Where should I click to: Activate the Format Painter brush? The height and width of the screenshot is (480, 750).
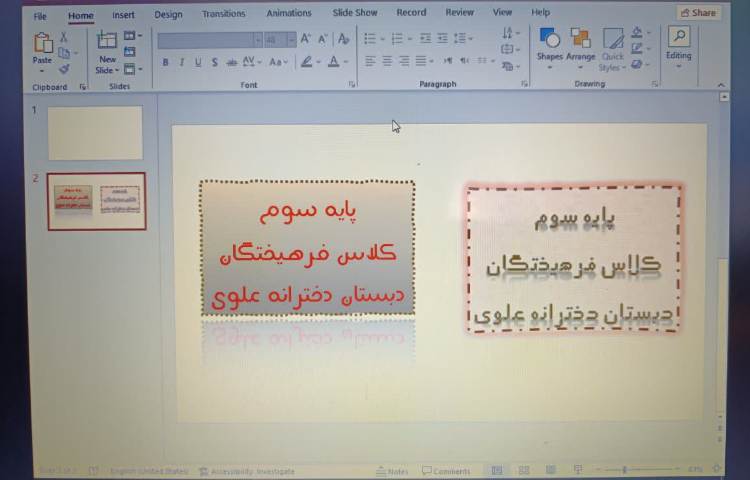click(64, 69)
